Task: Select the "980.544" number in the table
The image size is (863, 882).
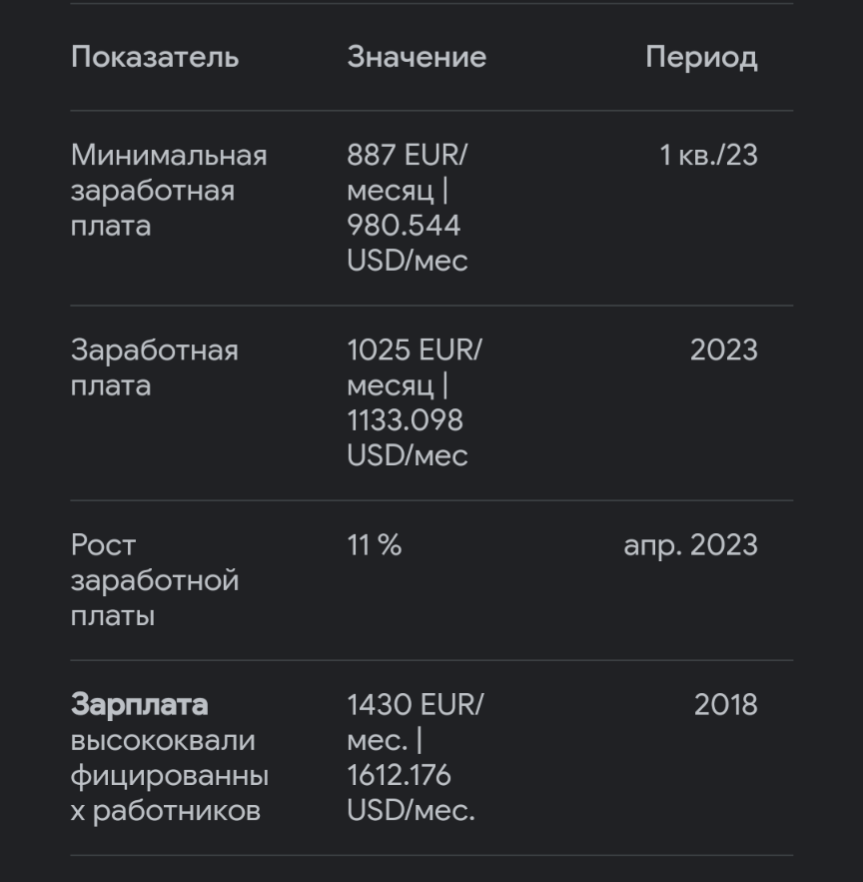Action: click(x=403, y=226)
